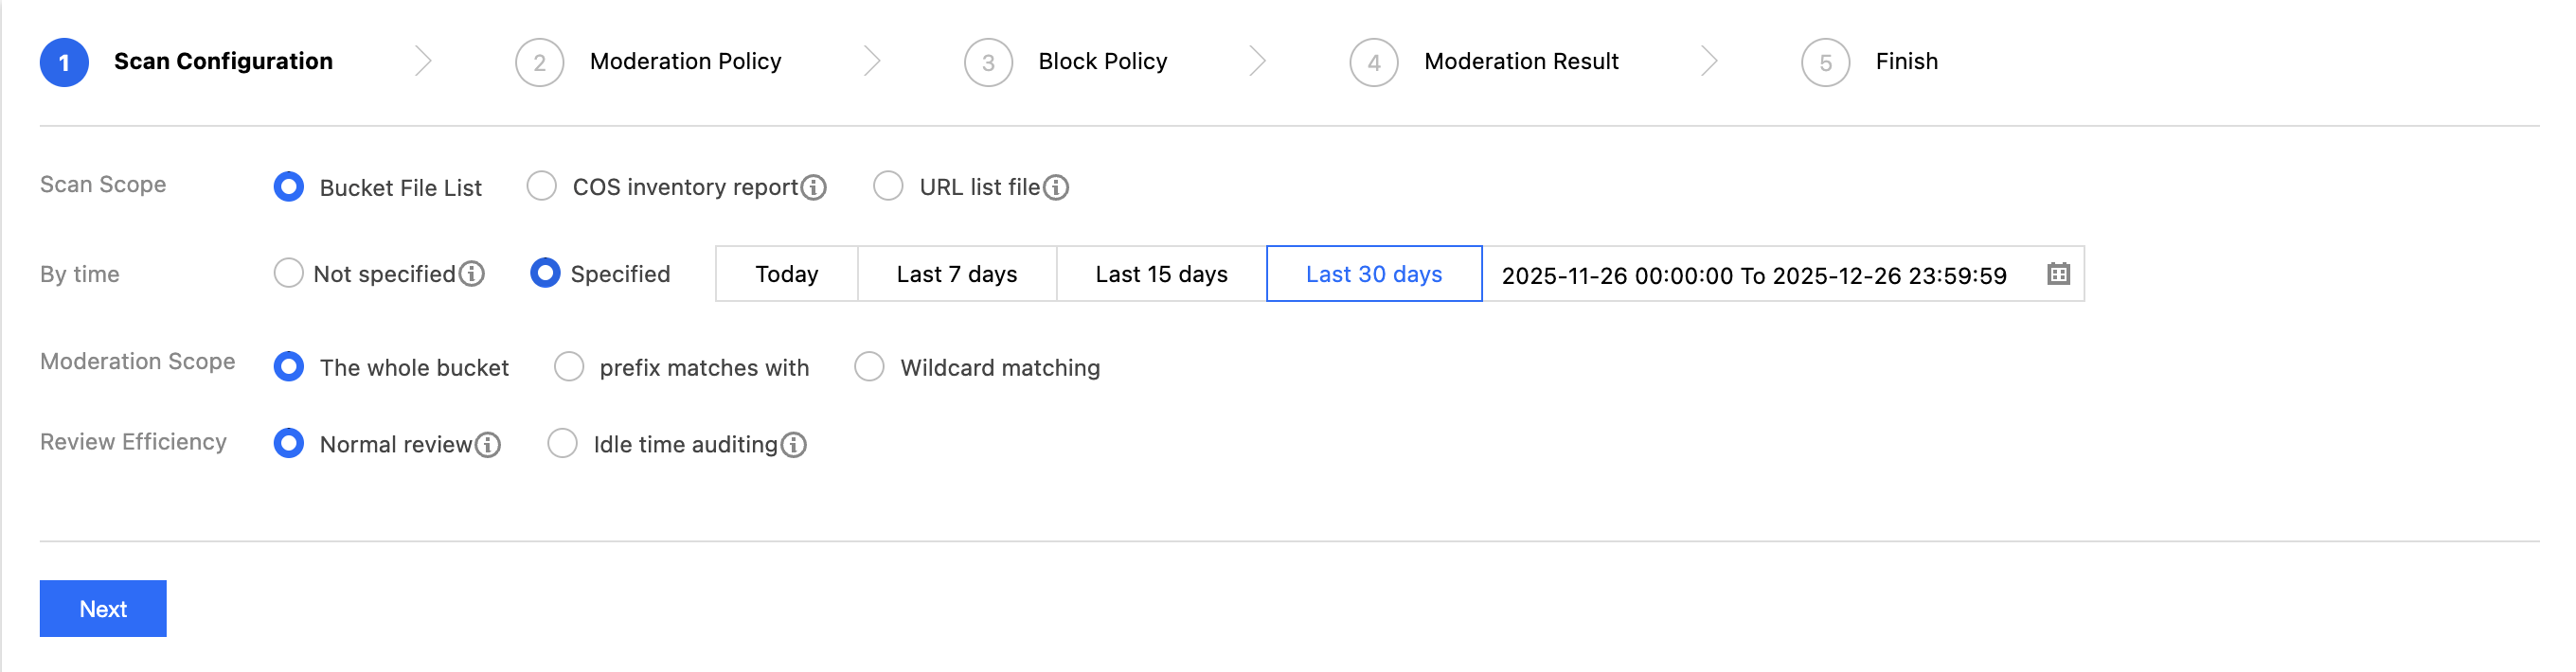
Task: Select URL list file radio option
Action: point(888,186)
